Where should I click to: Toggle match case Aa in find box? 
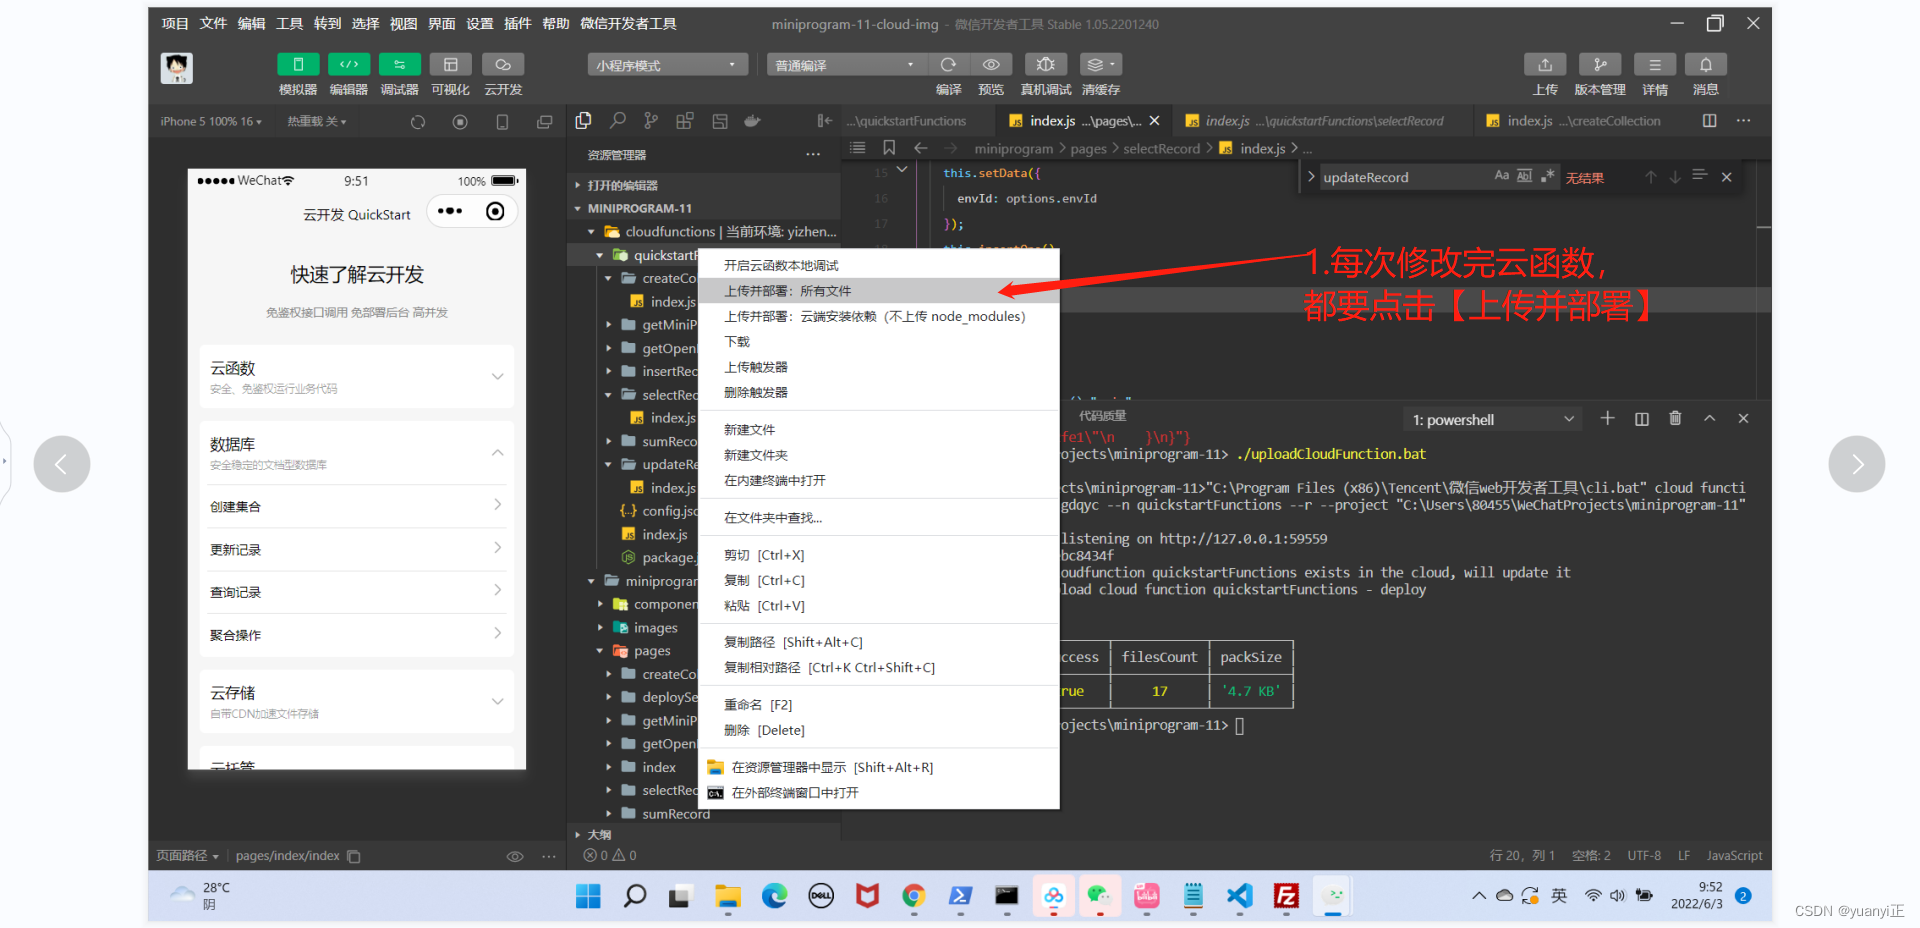(x=1502, y=176)
